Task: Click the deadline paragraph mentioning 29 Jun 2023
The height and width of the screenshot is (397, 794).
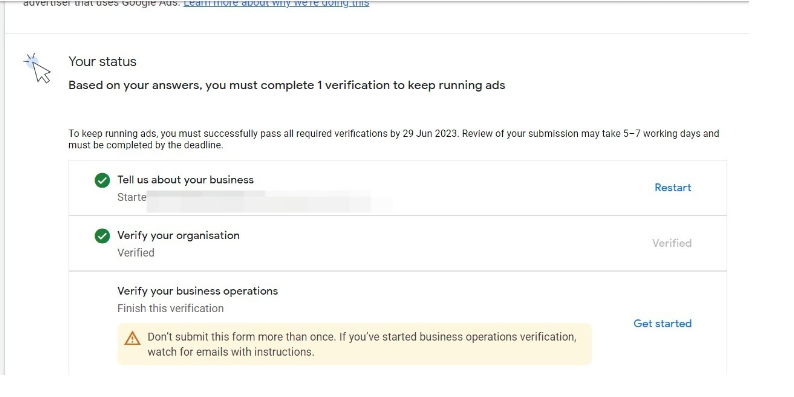Action: [x=393, y=139]
